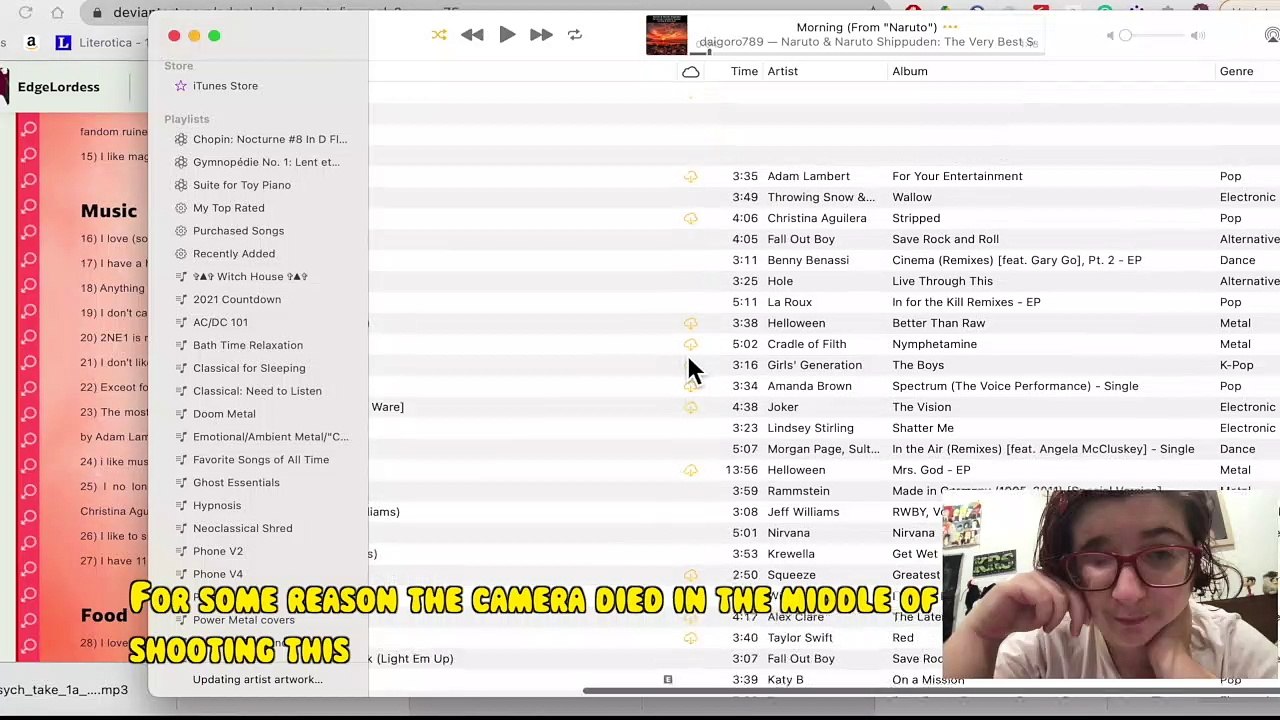Image resolution: width=1280 pixels, height=720 pixels.
Task: Open the Favorite Songs of All Time playlist
Action: tap(261, 460)
